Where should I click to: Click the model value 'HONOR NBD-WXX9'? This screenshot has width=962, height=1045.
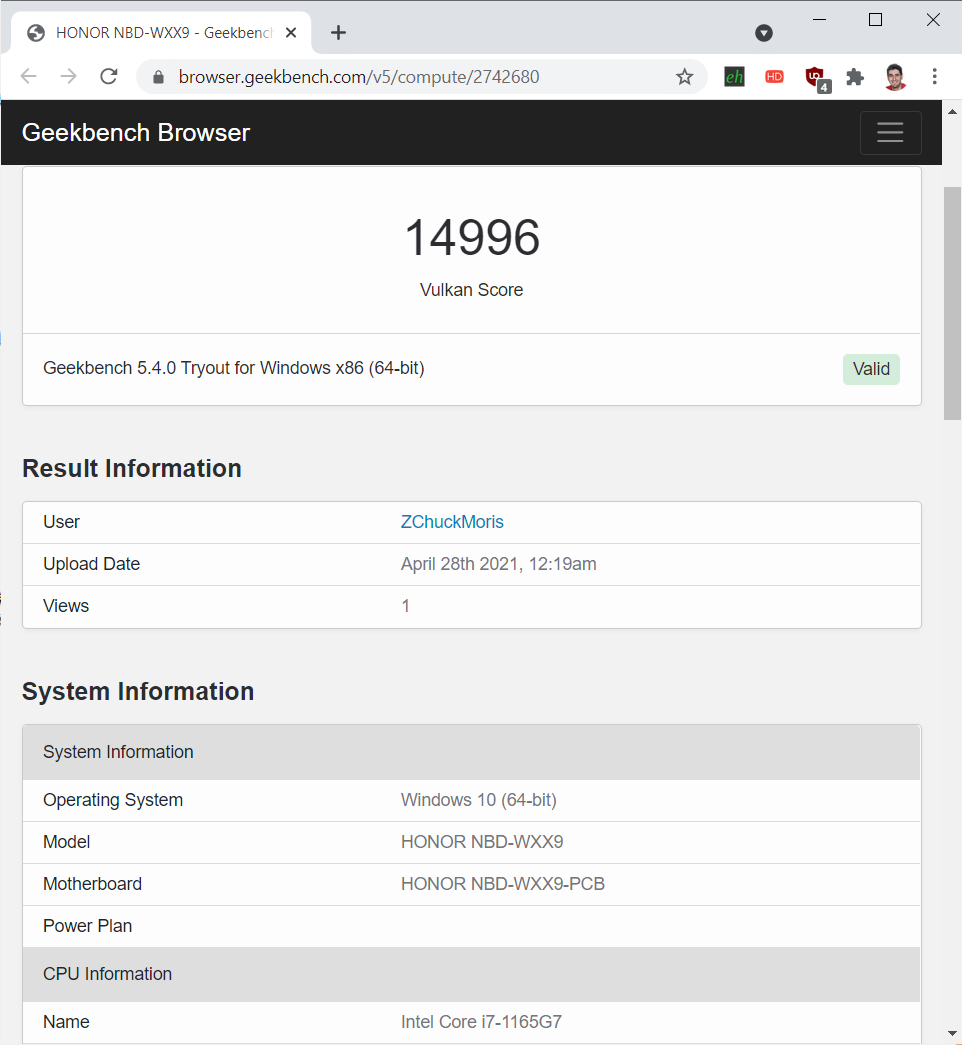pyautogui.click(x=482, y=842)
